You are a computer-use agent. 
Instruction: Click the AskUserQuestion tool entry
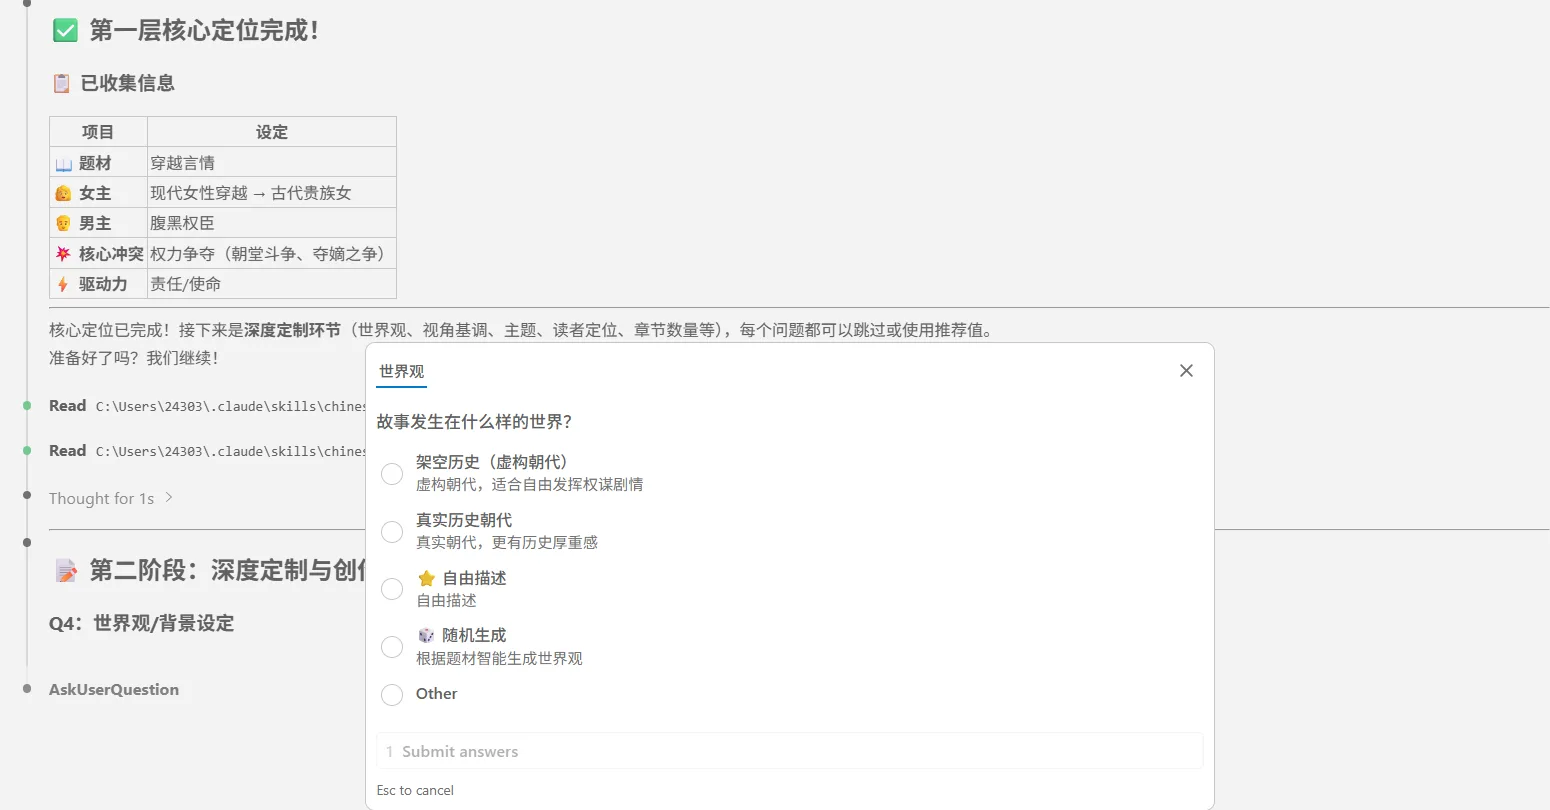pos(114,689)
